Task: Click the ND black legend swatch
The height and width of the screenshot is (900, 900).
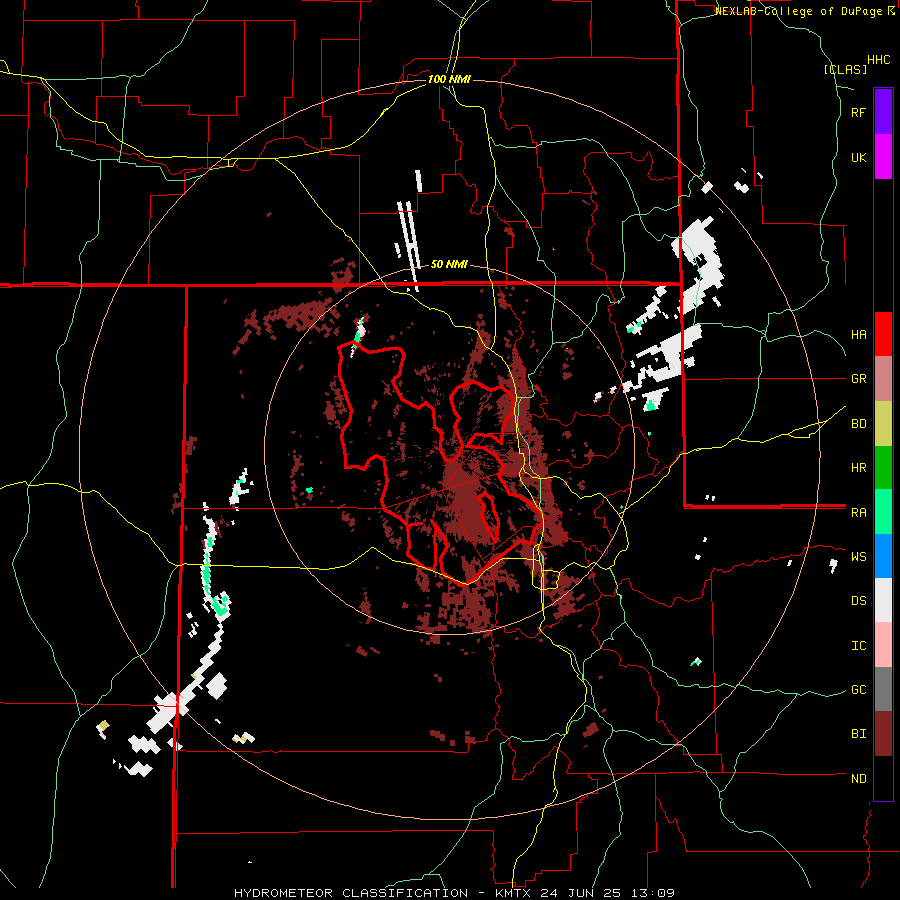Action: (883, 778)
